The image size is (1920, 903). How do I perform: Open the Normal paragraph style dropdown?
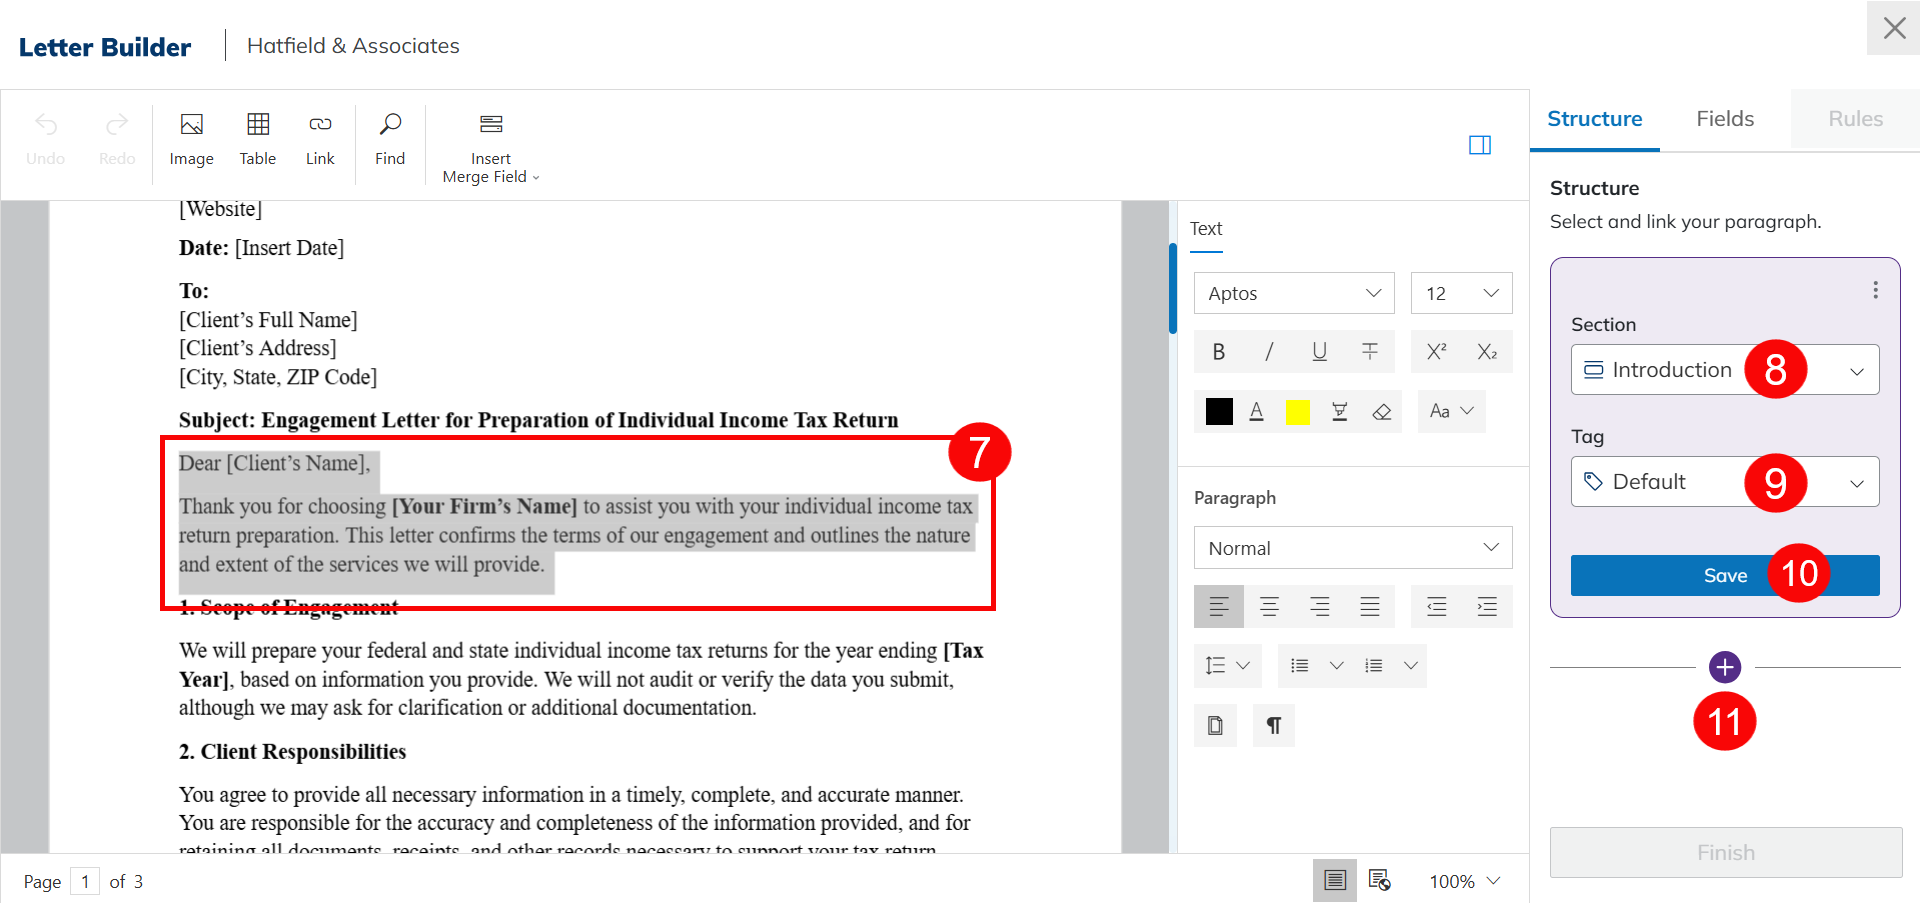coord(1352,548)
